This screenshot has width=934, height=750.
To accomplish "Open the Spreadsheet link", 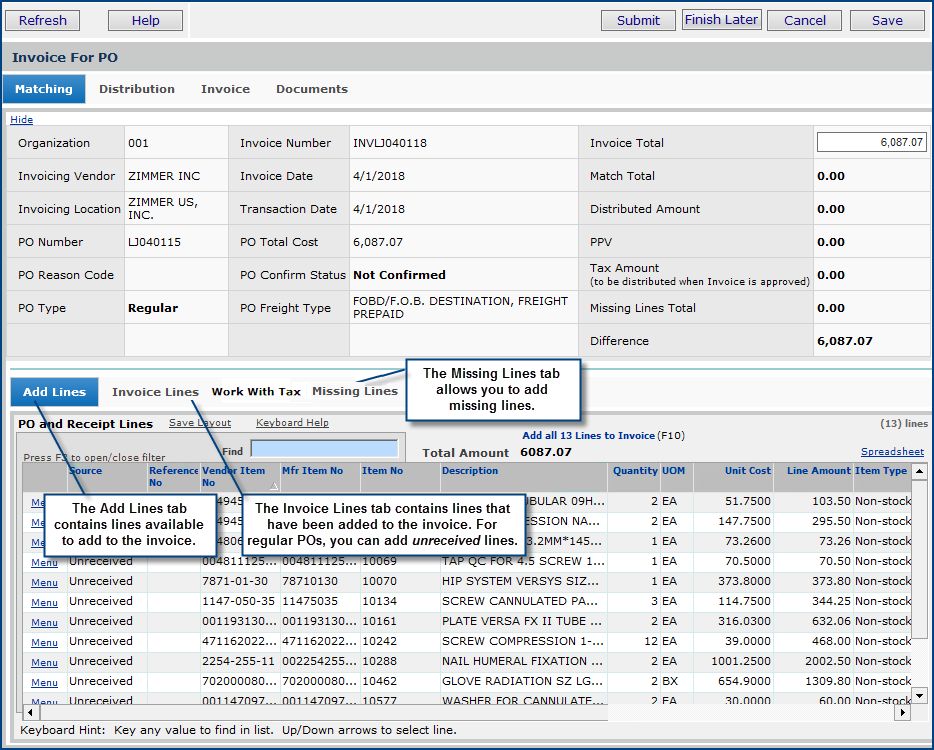I will click(x=893, y=452).
